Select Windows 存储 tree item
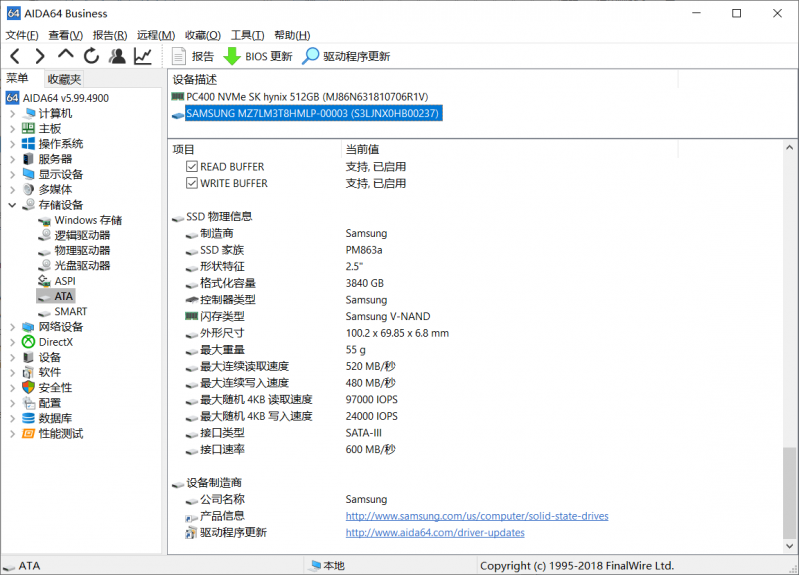Screen dimensions: 799x575 tap(88, 220)
